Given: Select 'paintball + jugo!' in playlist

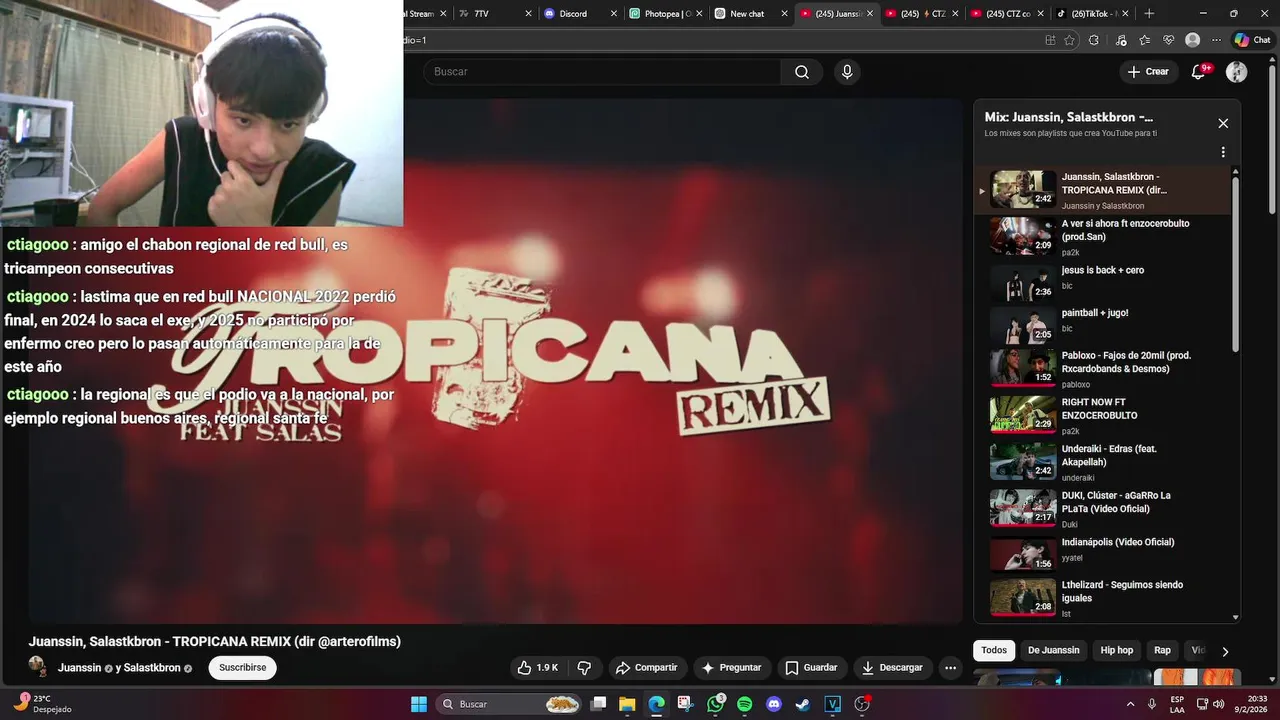Looking at the screenshot, I should coord(1103,325).
